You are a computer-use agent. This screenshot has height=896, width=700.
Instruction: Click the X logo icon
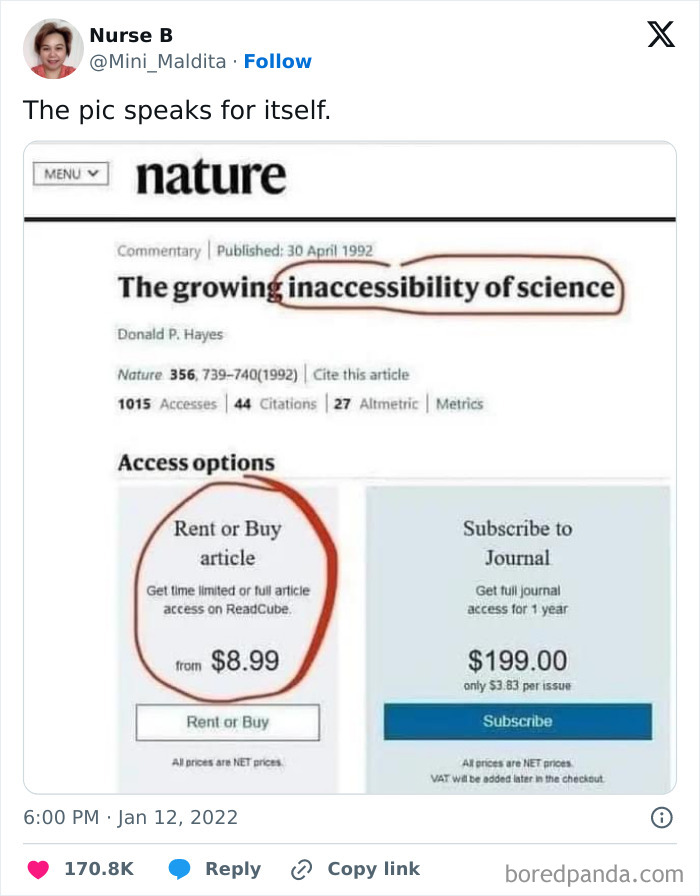click(x=660, y=35)
